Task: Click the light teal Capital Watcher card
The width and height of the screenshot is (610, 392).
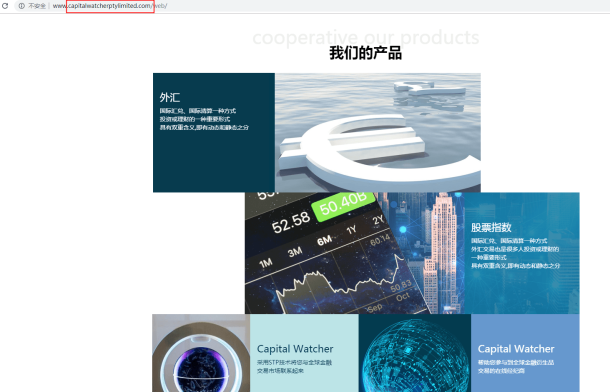Action: click(x=304, y=353)
